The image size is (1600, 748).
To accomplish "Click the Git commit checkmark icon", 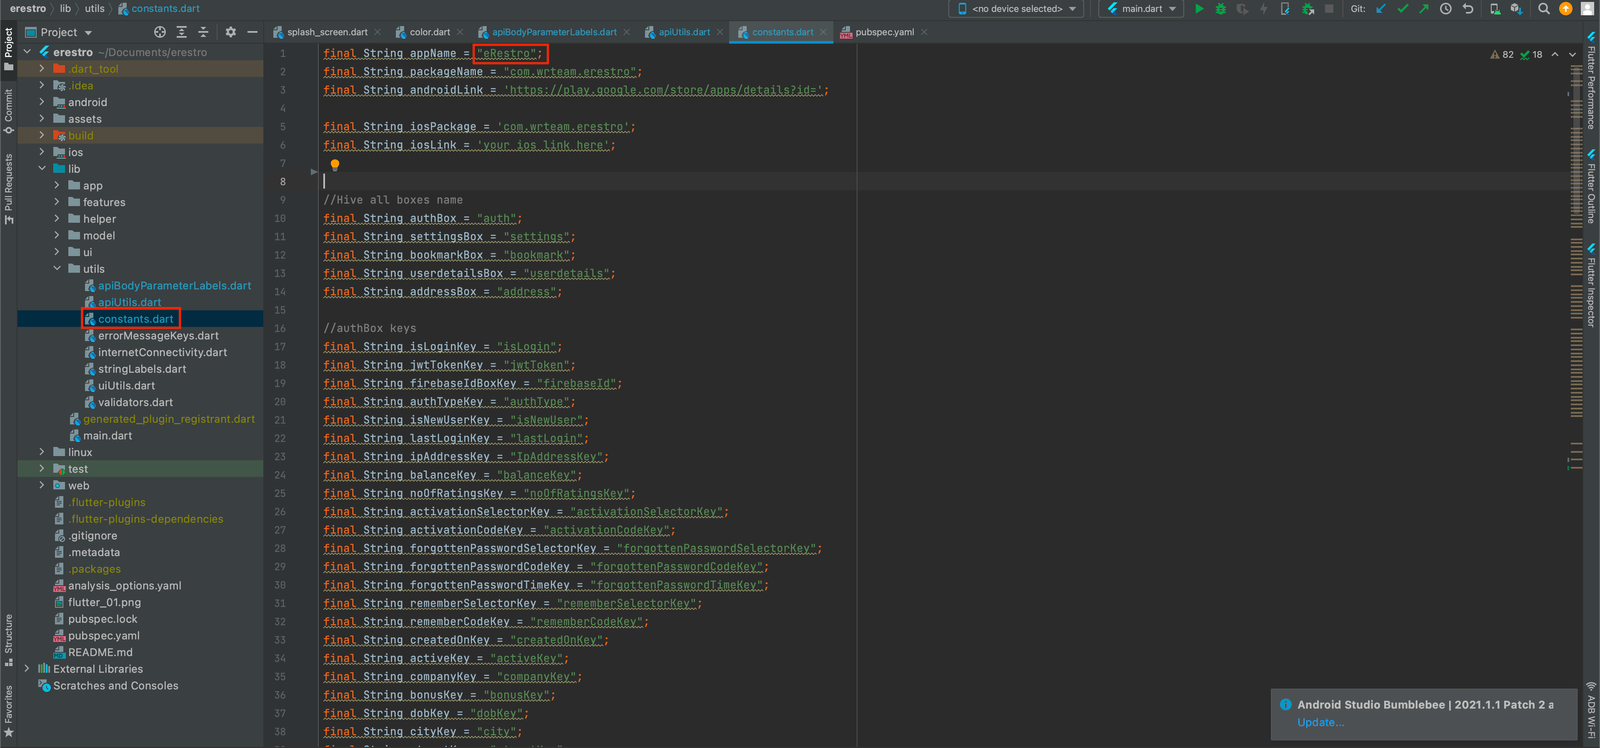I will point(1402,9).
